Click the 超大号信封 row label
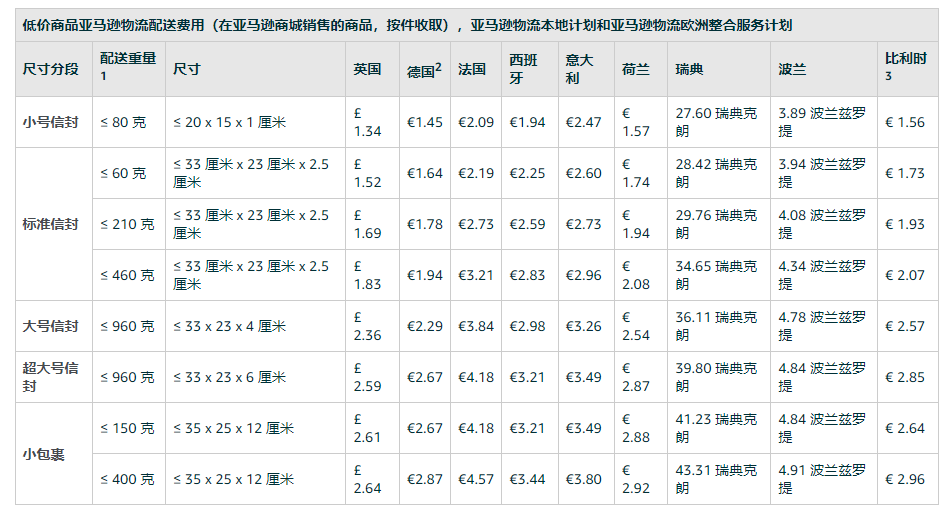Screen dimensions: 949x509 pos(50,376)
